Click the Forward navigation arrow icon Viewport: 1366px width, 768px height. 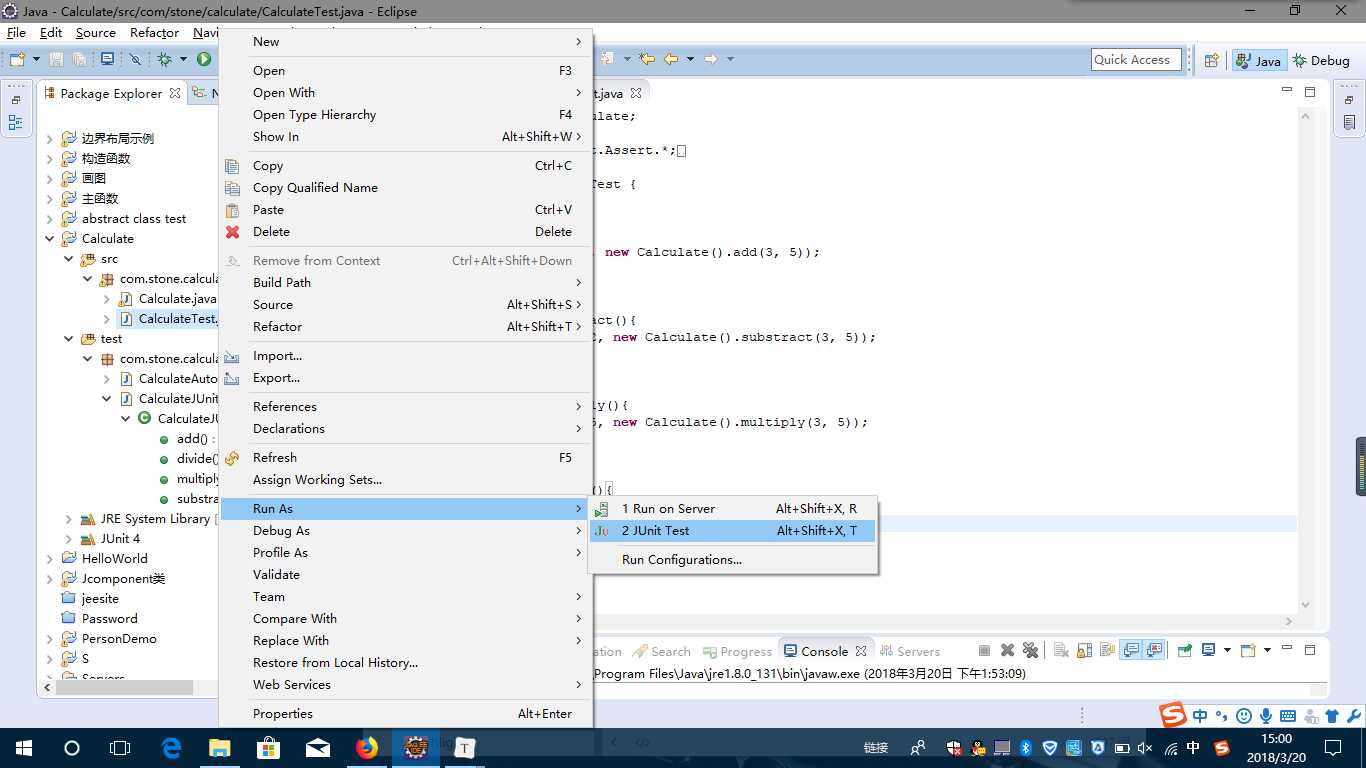click(x=710, y=60)
